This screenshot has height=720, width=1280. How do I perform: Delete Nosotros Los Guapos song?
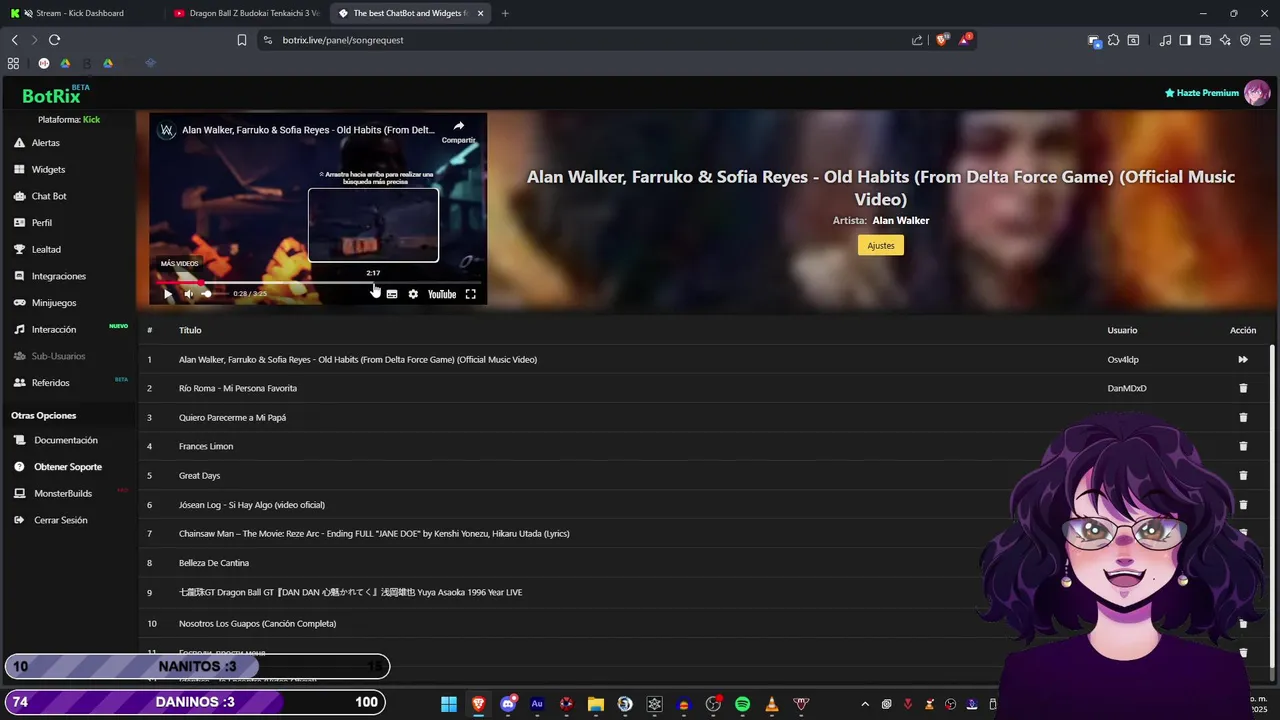pos(1243,623)
